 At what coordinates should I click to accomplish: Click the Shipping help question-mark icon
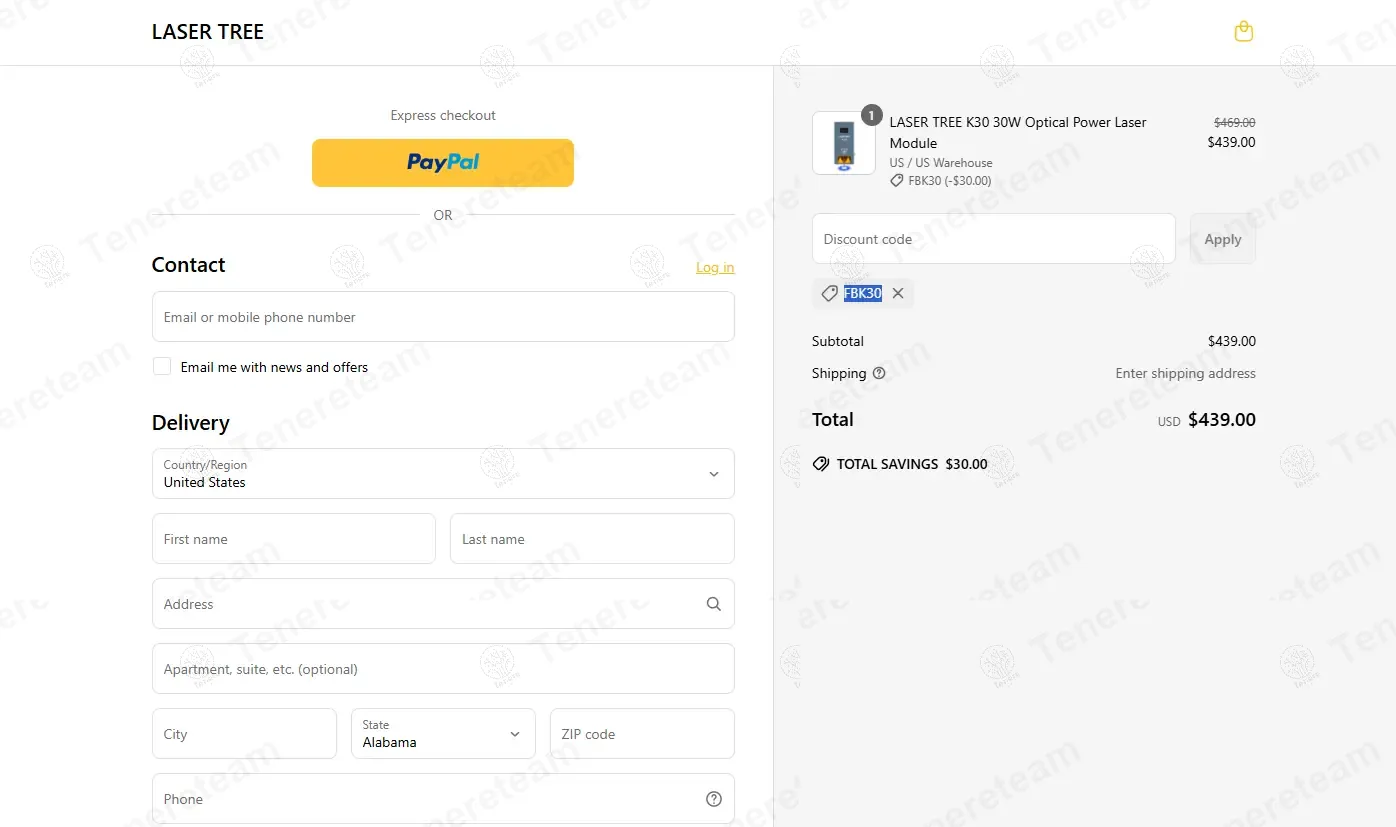(x=879, y=373)
